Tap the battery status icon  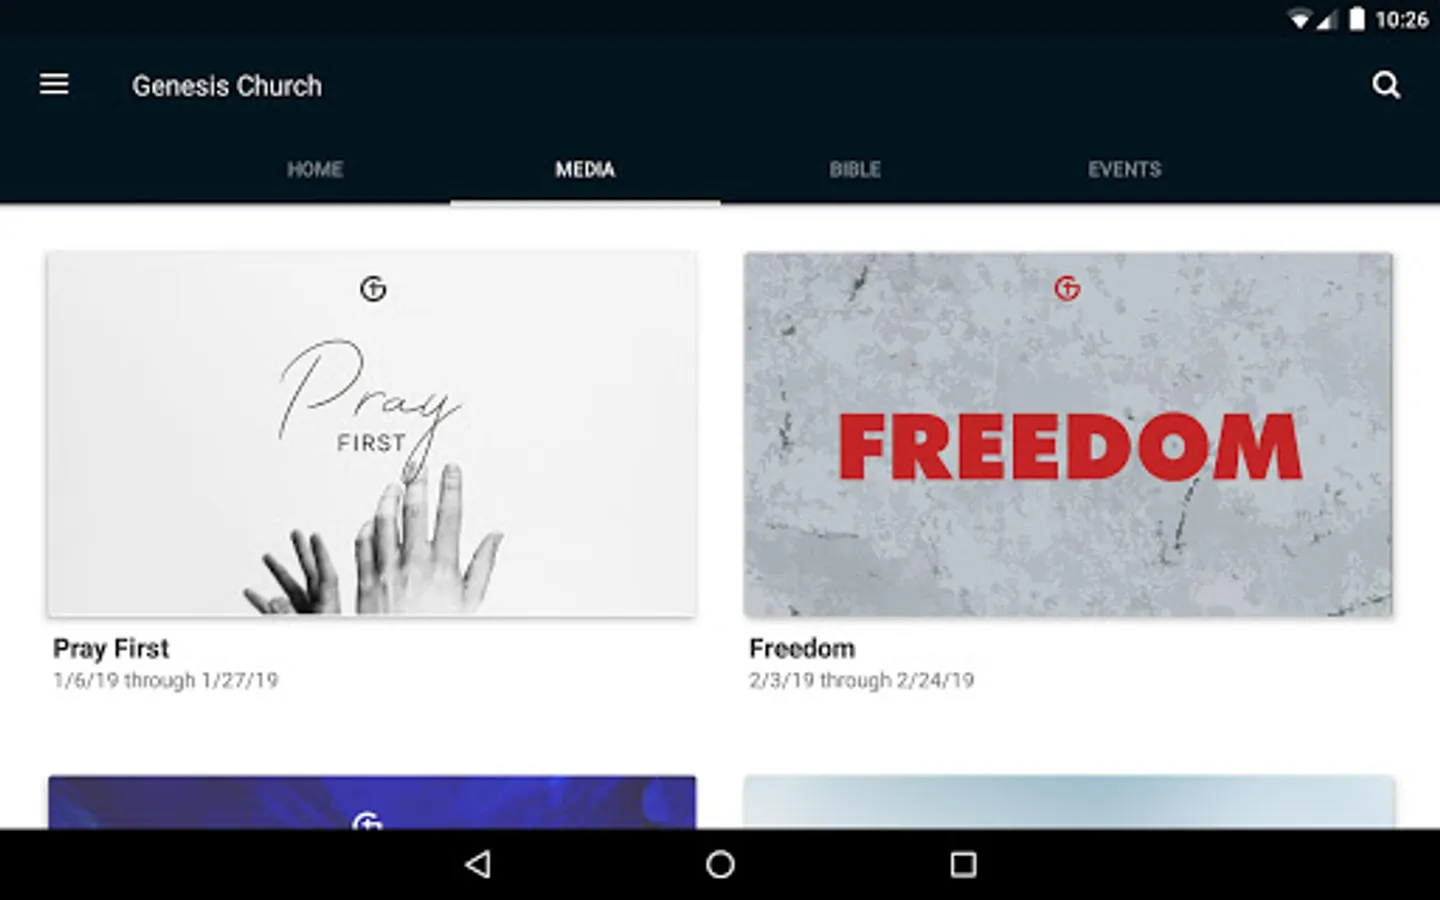(1357, 19)
